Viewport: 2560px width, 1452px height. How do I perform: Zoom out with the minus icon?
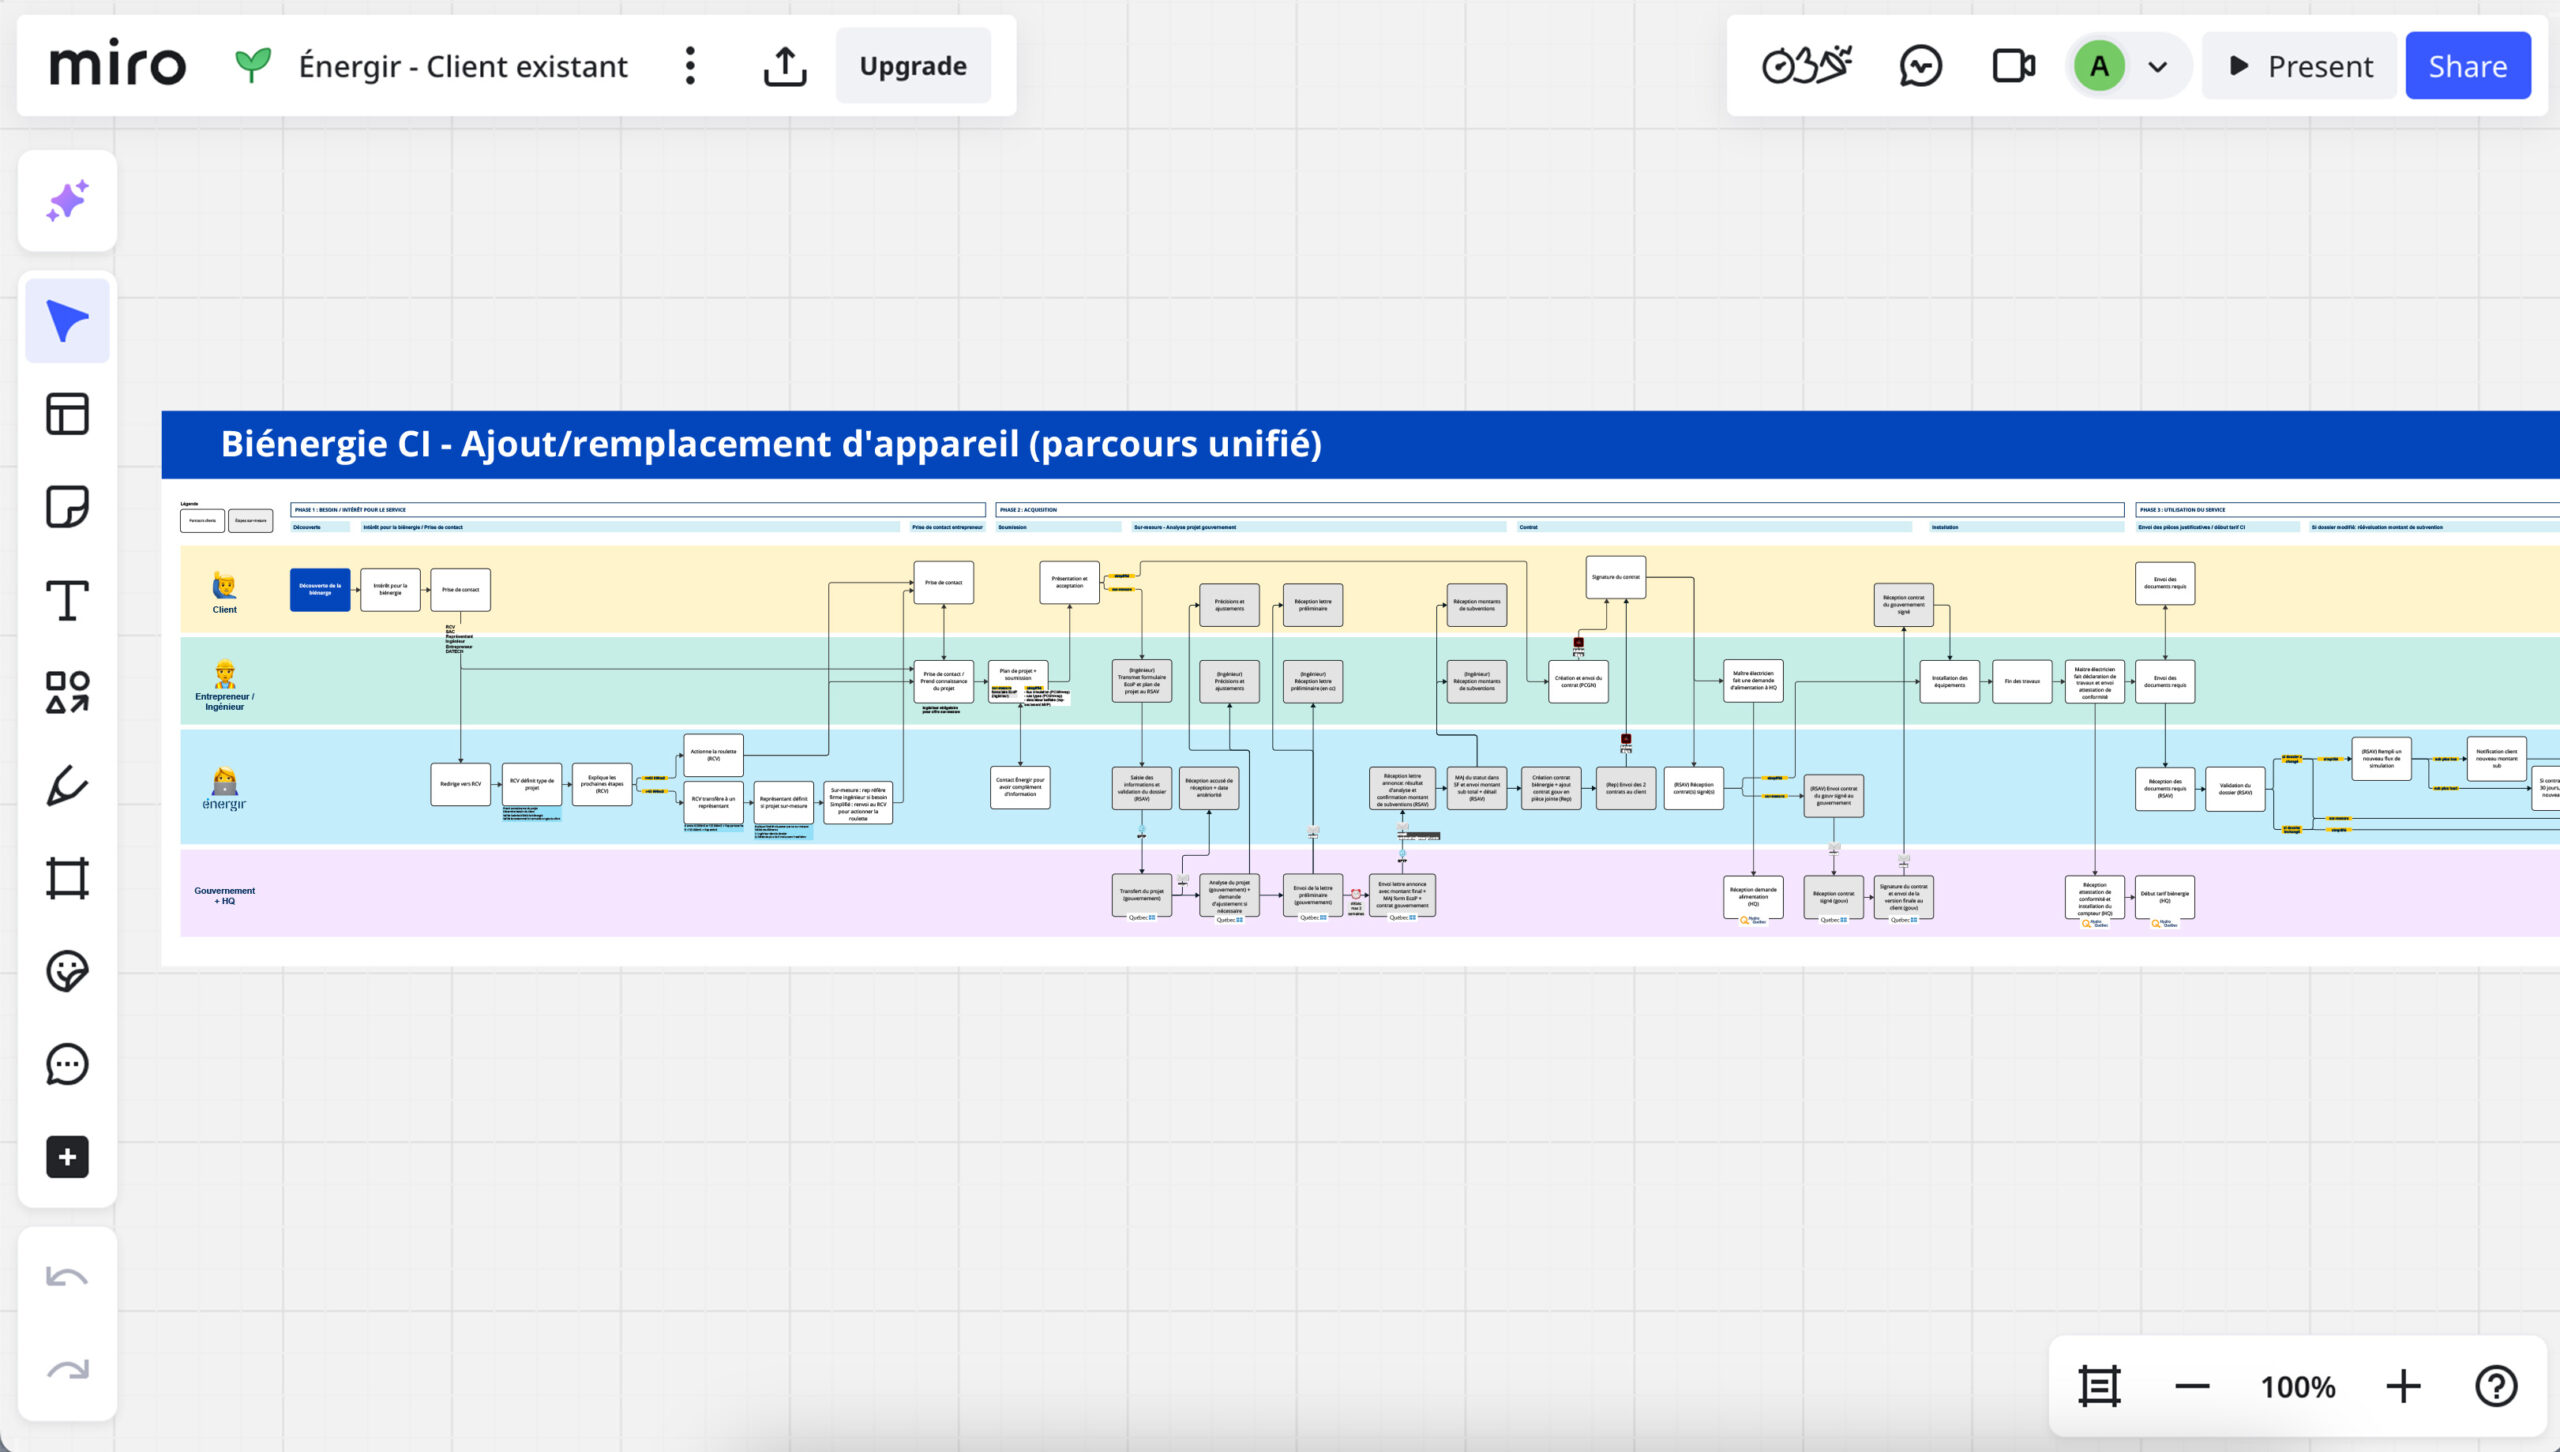point(2192,1387)
